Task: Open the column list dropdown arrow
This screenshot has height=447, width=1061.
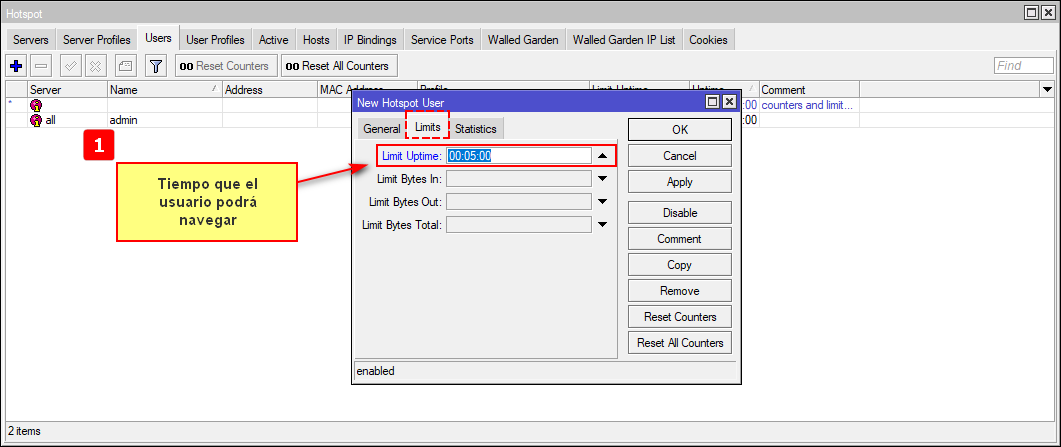Action: 1047,90
